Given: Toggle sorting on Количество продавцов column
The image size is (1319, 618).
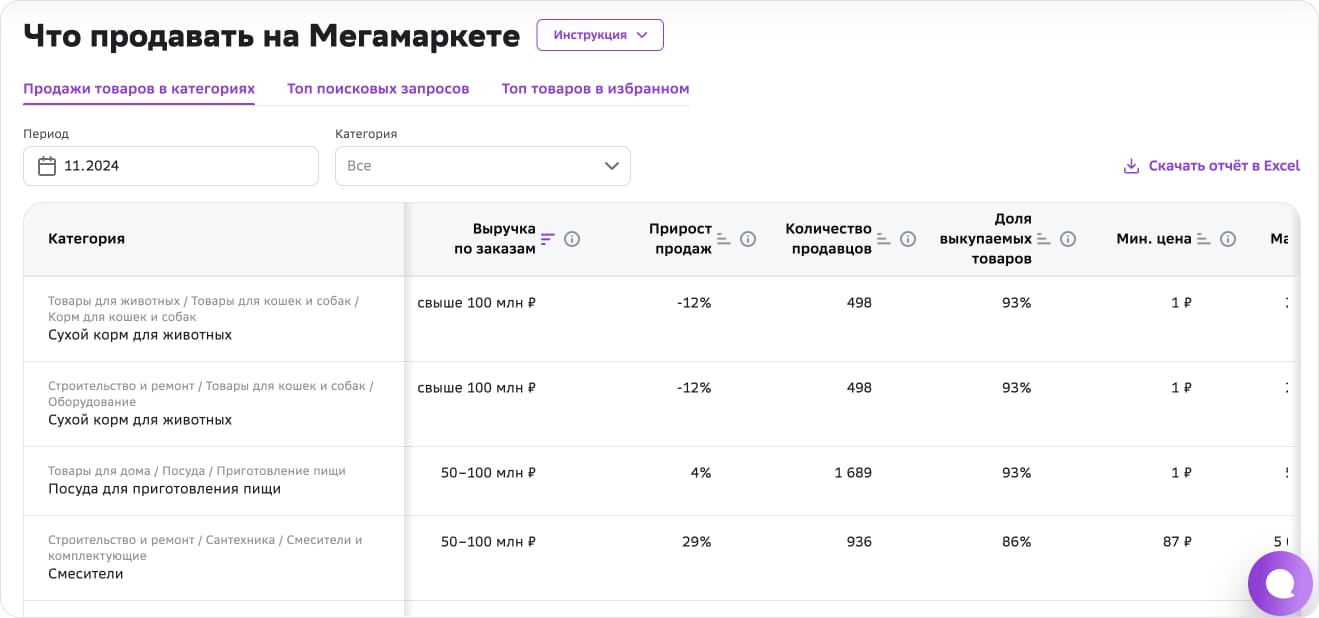Looking at the screenshot, I should click(x=882, y=238).
